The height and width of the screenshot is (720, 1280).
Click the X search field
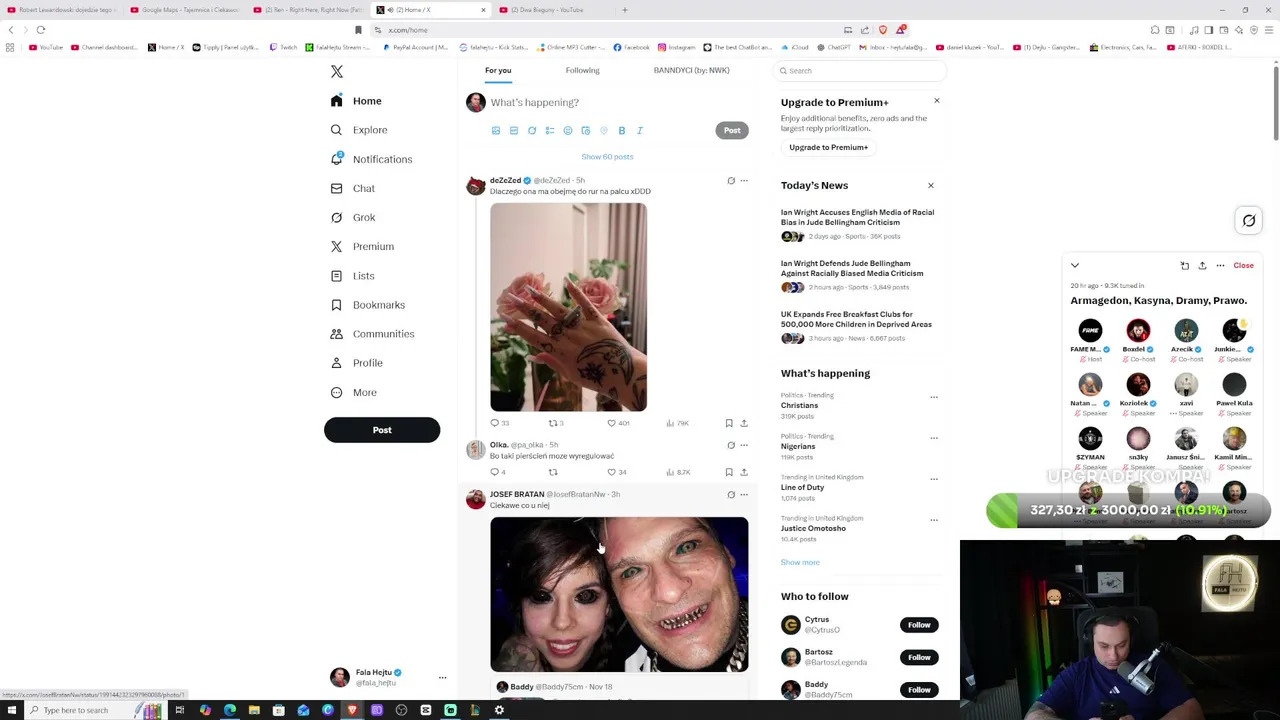861,71
